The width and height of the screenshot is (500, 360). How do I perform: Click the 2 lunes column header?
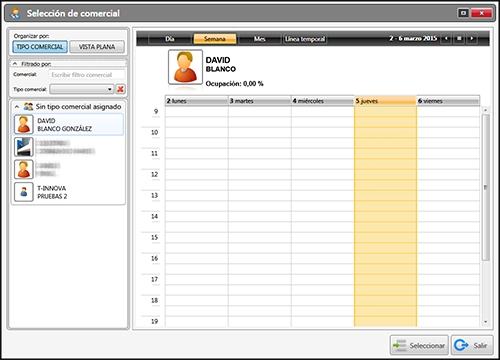tap(196, 101)
